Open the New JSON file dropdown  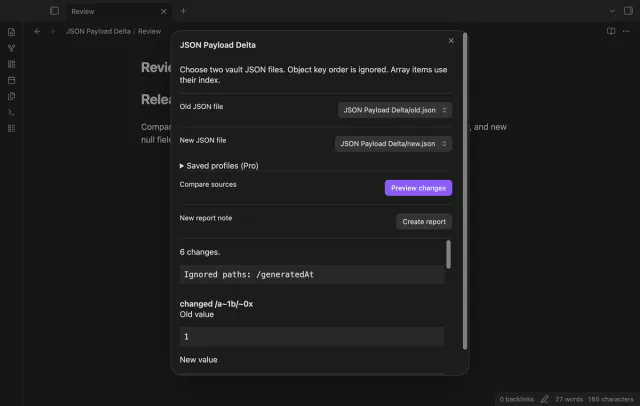point(393,144)
